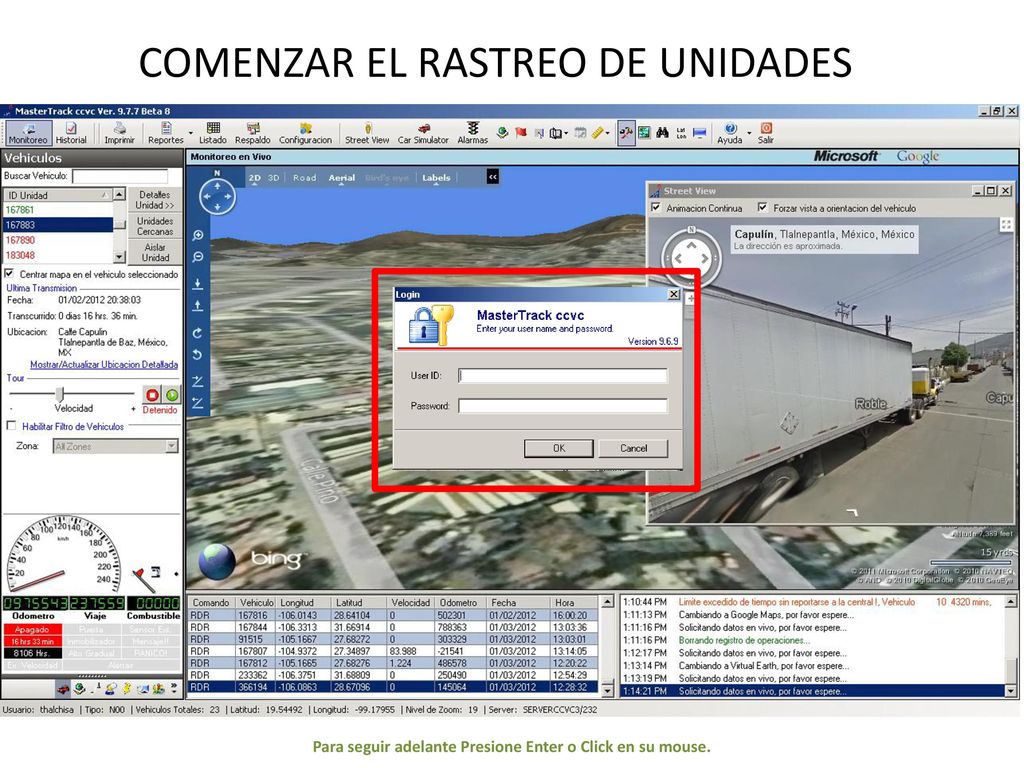Click the map rotate clockwise icon
This screenshot has height=768, width=1024.
click(x=198, y=333)
